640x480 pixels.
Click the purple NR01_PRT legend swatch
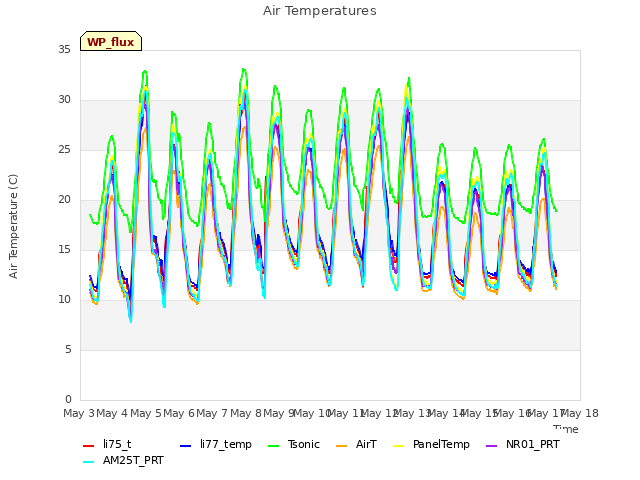click(492, 446)
